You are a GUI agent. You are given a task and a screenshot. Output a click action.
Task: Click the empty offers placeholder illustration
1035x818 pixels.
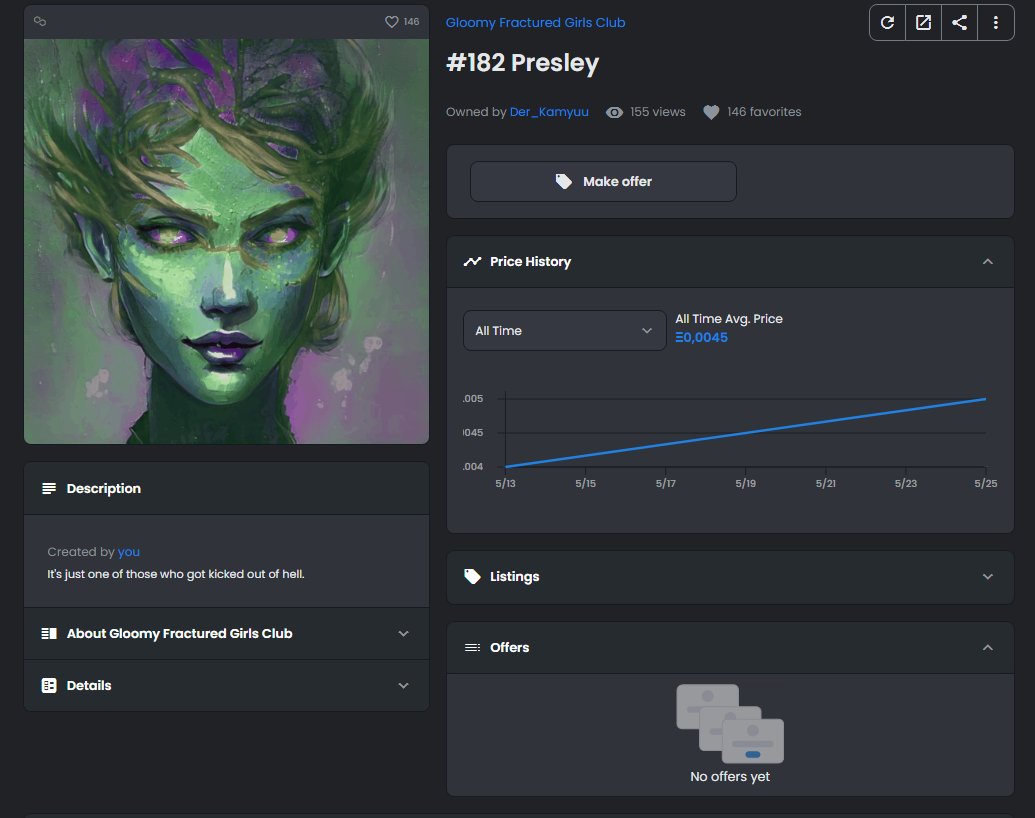pyautogui.click(x=730, y=724)
